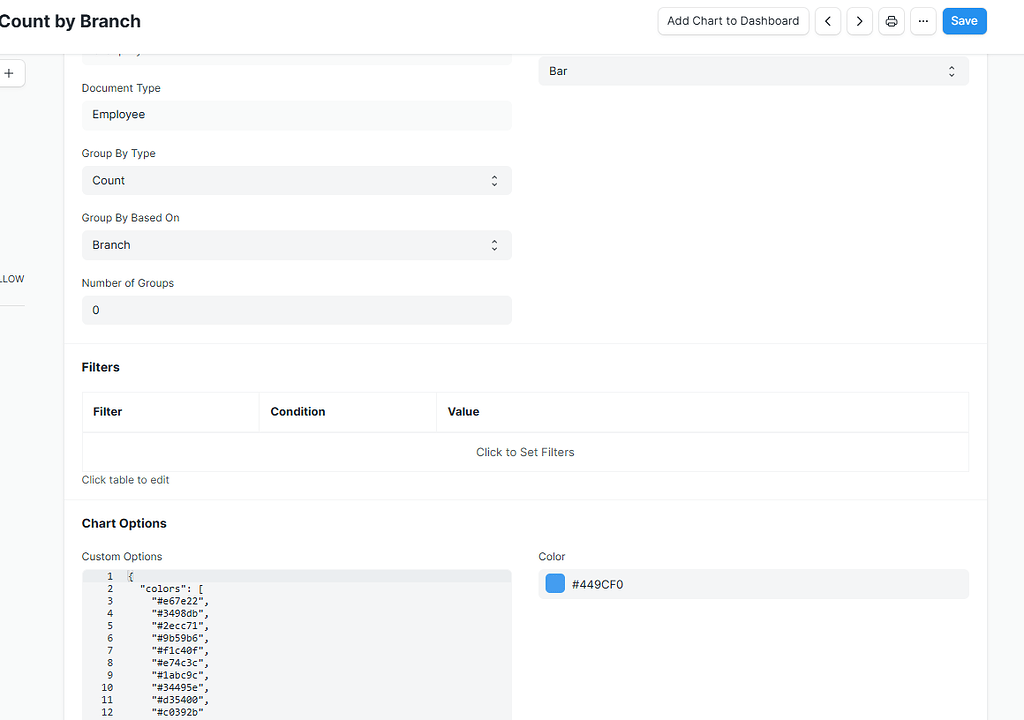Click the Color hex value field

[760, 584]
